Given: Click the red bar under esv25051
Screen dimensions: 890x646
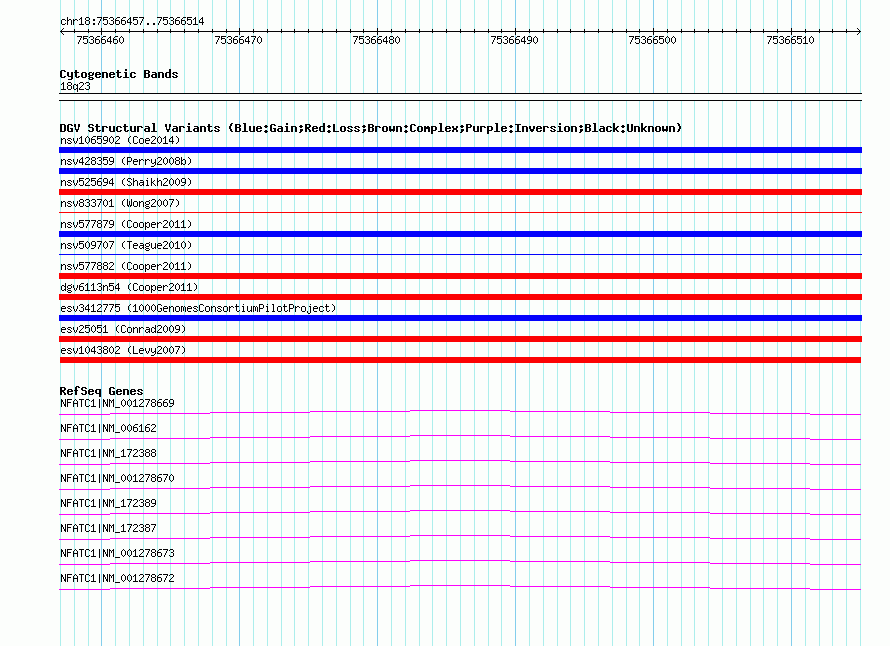Looking at the screenshot, I should (460, 339).
